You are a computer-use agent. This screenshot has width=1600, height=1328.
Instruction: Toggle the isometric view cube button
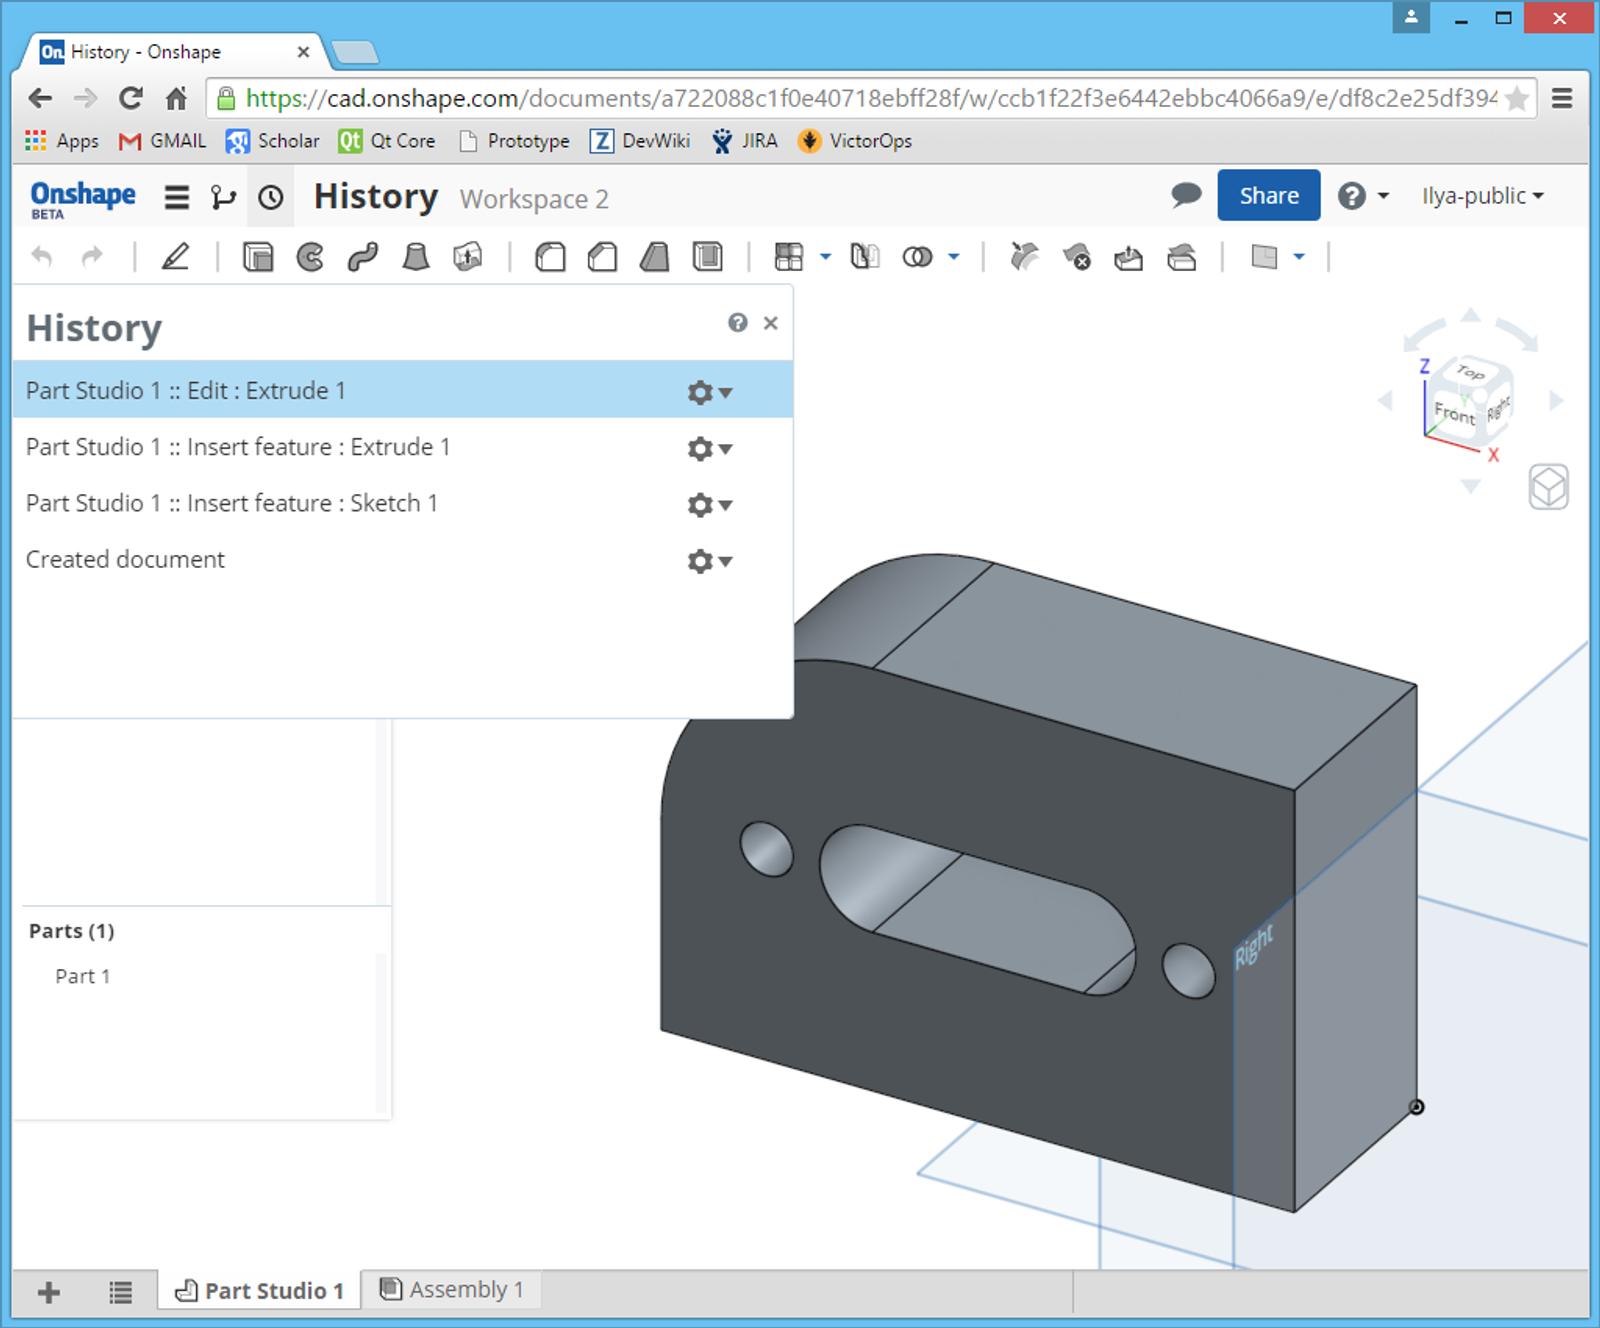(1548, 488)
